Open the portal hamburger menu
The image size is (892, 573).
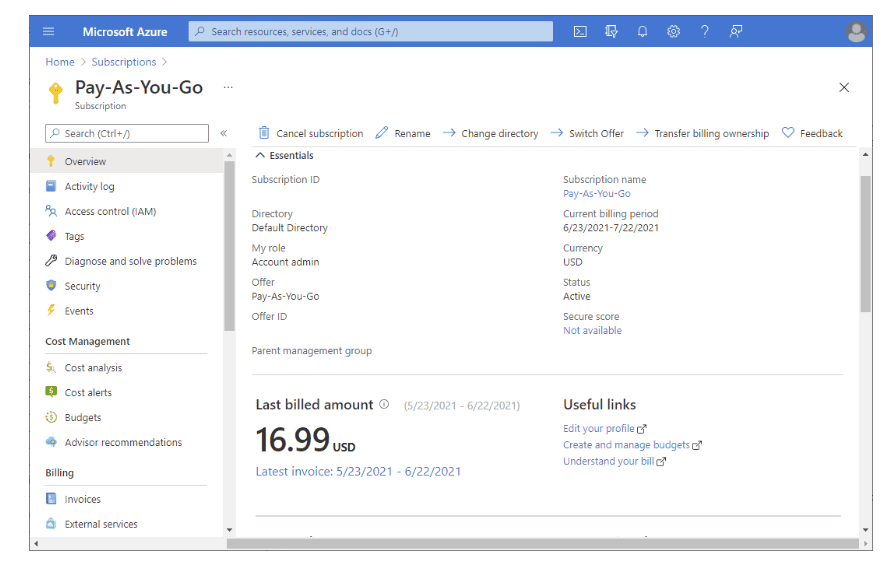click(x=49, y=31)
